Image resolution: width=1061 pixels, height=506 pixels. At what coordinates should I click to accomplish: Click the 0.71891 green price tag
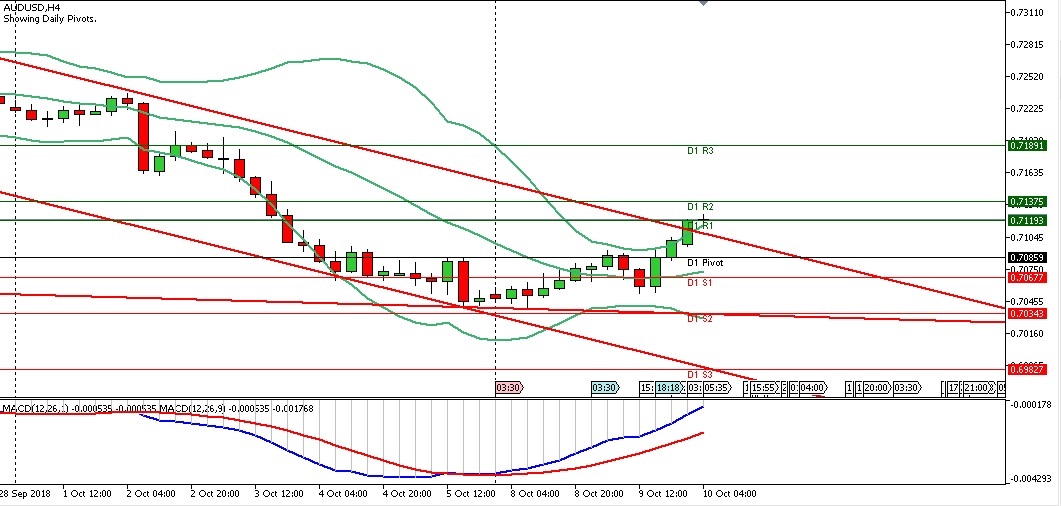[1027, 145]
